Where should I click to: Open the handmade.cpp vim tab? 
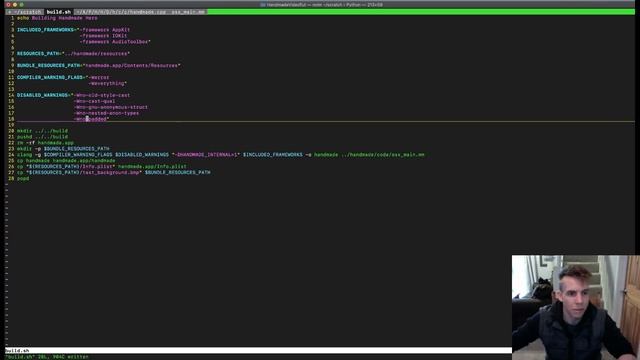(x=121, y=12)
